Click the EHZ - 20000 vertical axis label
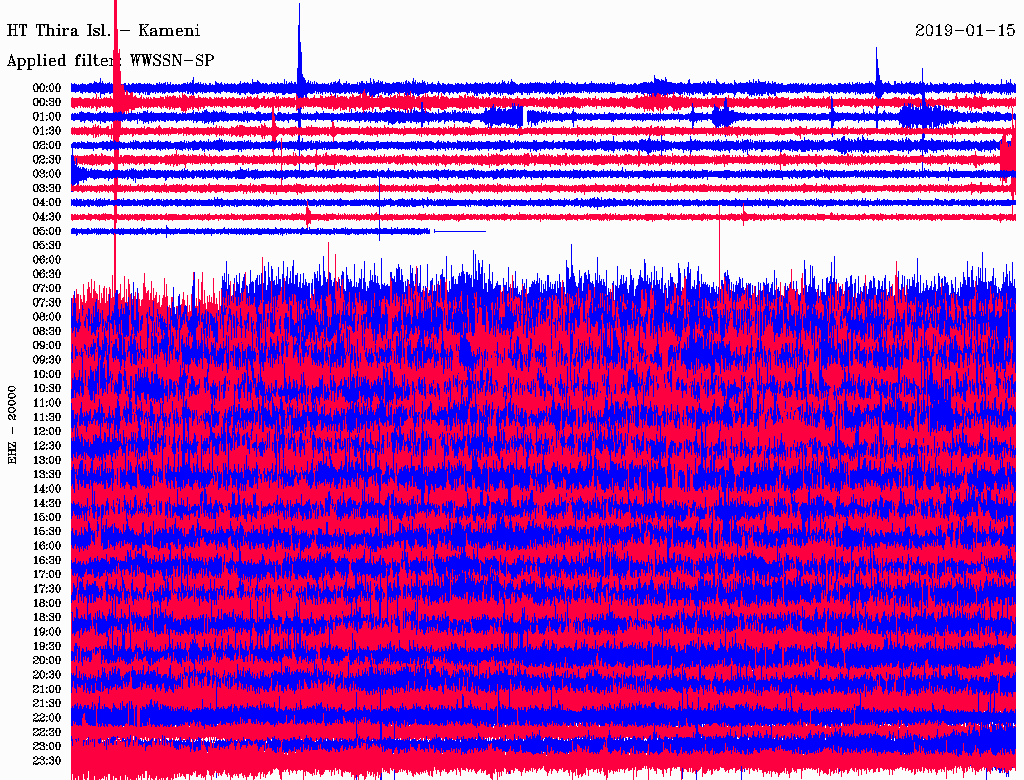The image size is (1024, 780). click(x=13, y=423)
